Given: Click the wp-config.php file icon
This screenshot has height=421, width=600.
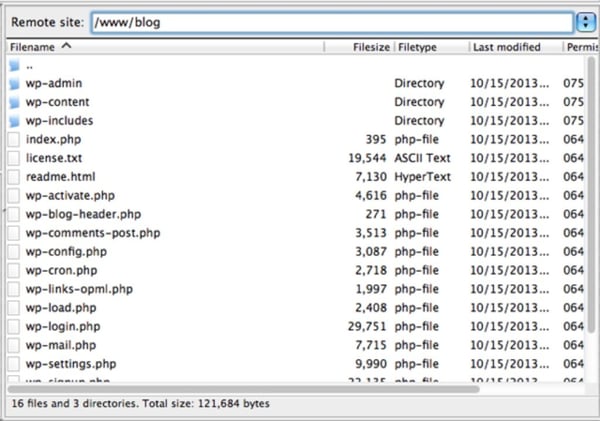Looking at the screenshot, I should pyautogui.click(x=14, y=251).
